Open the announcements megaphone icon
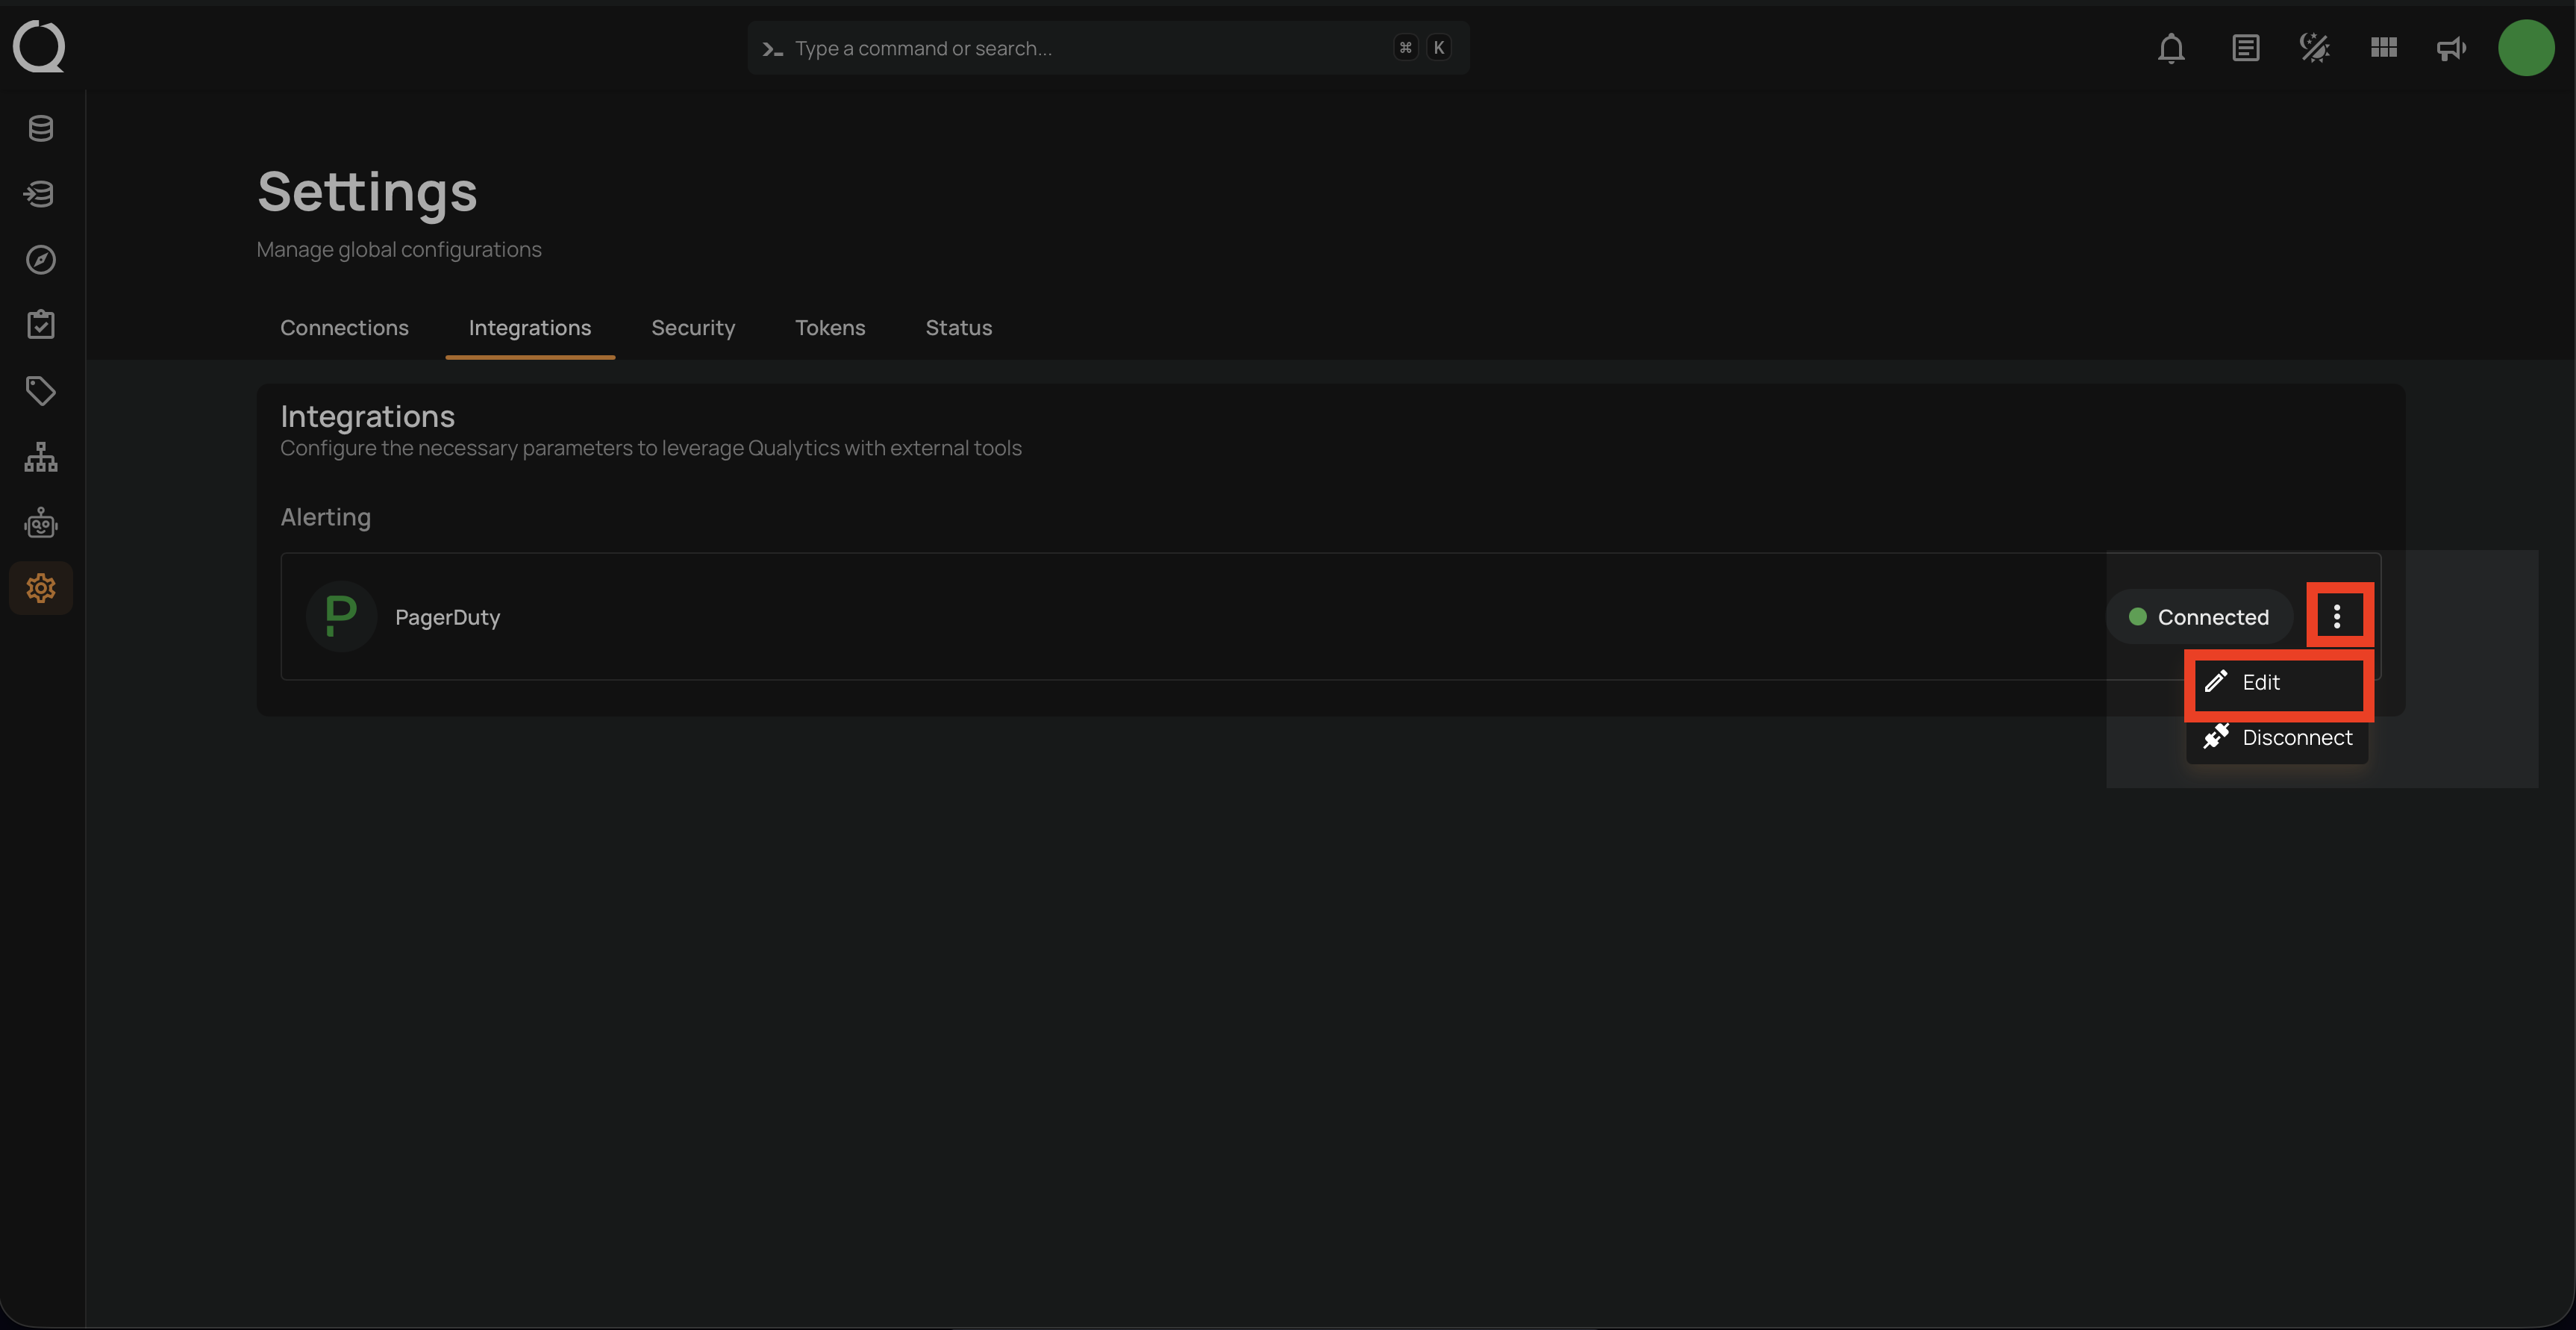The width and height of the screenshot is (2576, 1330). pos(2451,47)
